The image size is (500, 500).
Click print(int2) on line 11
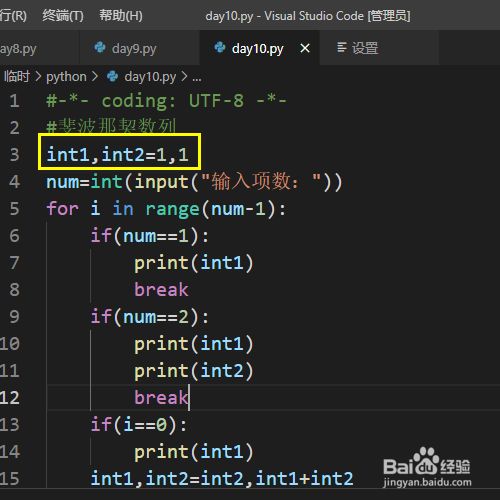click(x=194, y=371)
